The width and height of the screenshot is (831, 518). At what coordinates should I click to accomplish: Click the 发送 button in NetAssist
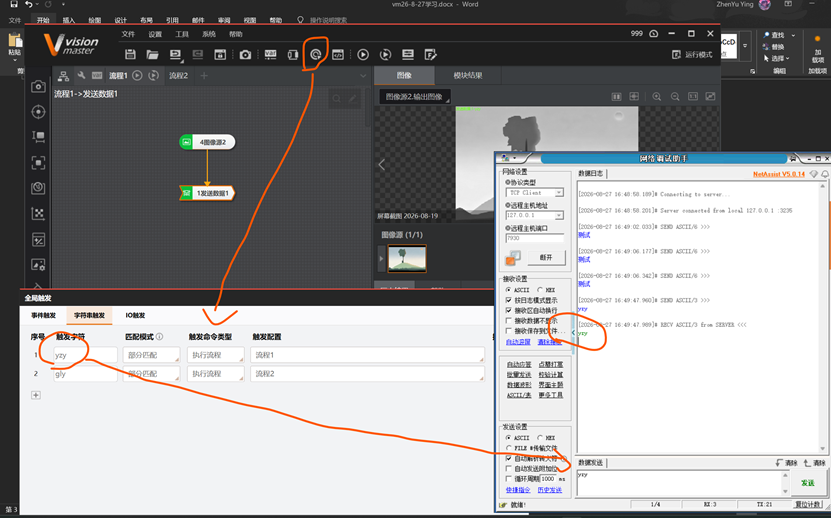807,483
